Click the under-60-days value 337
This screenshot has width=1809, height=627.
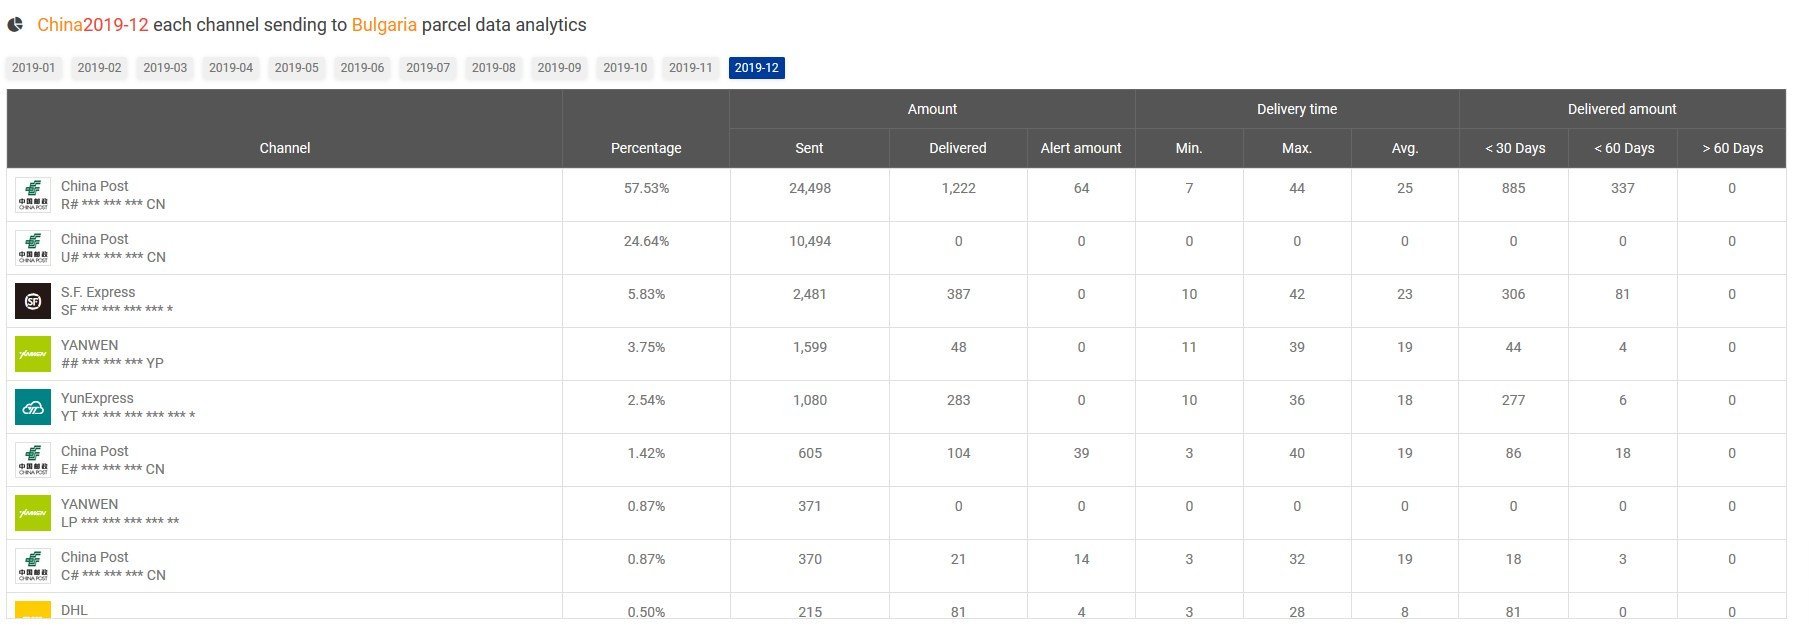click(1622, 188)
